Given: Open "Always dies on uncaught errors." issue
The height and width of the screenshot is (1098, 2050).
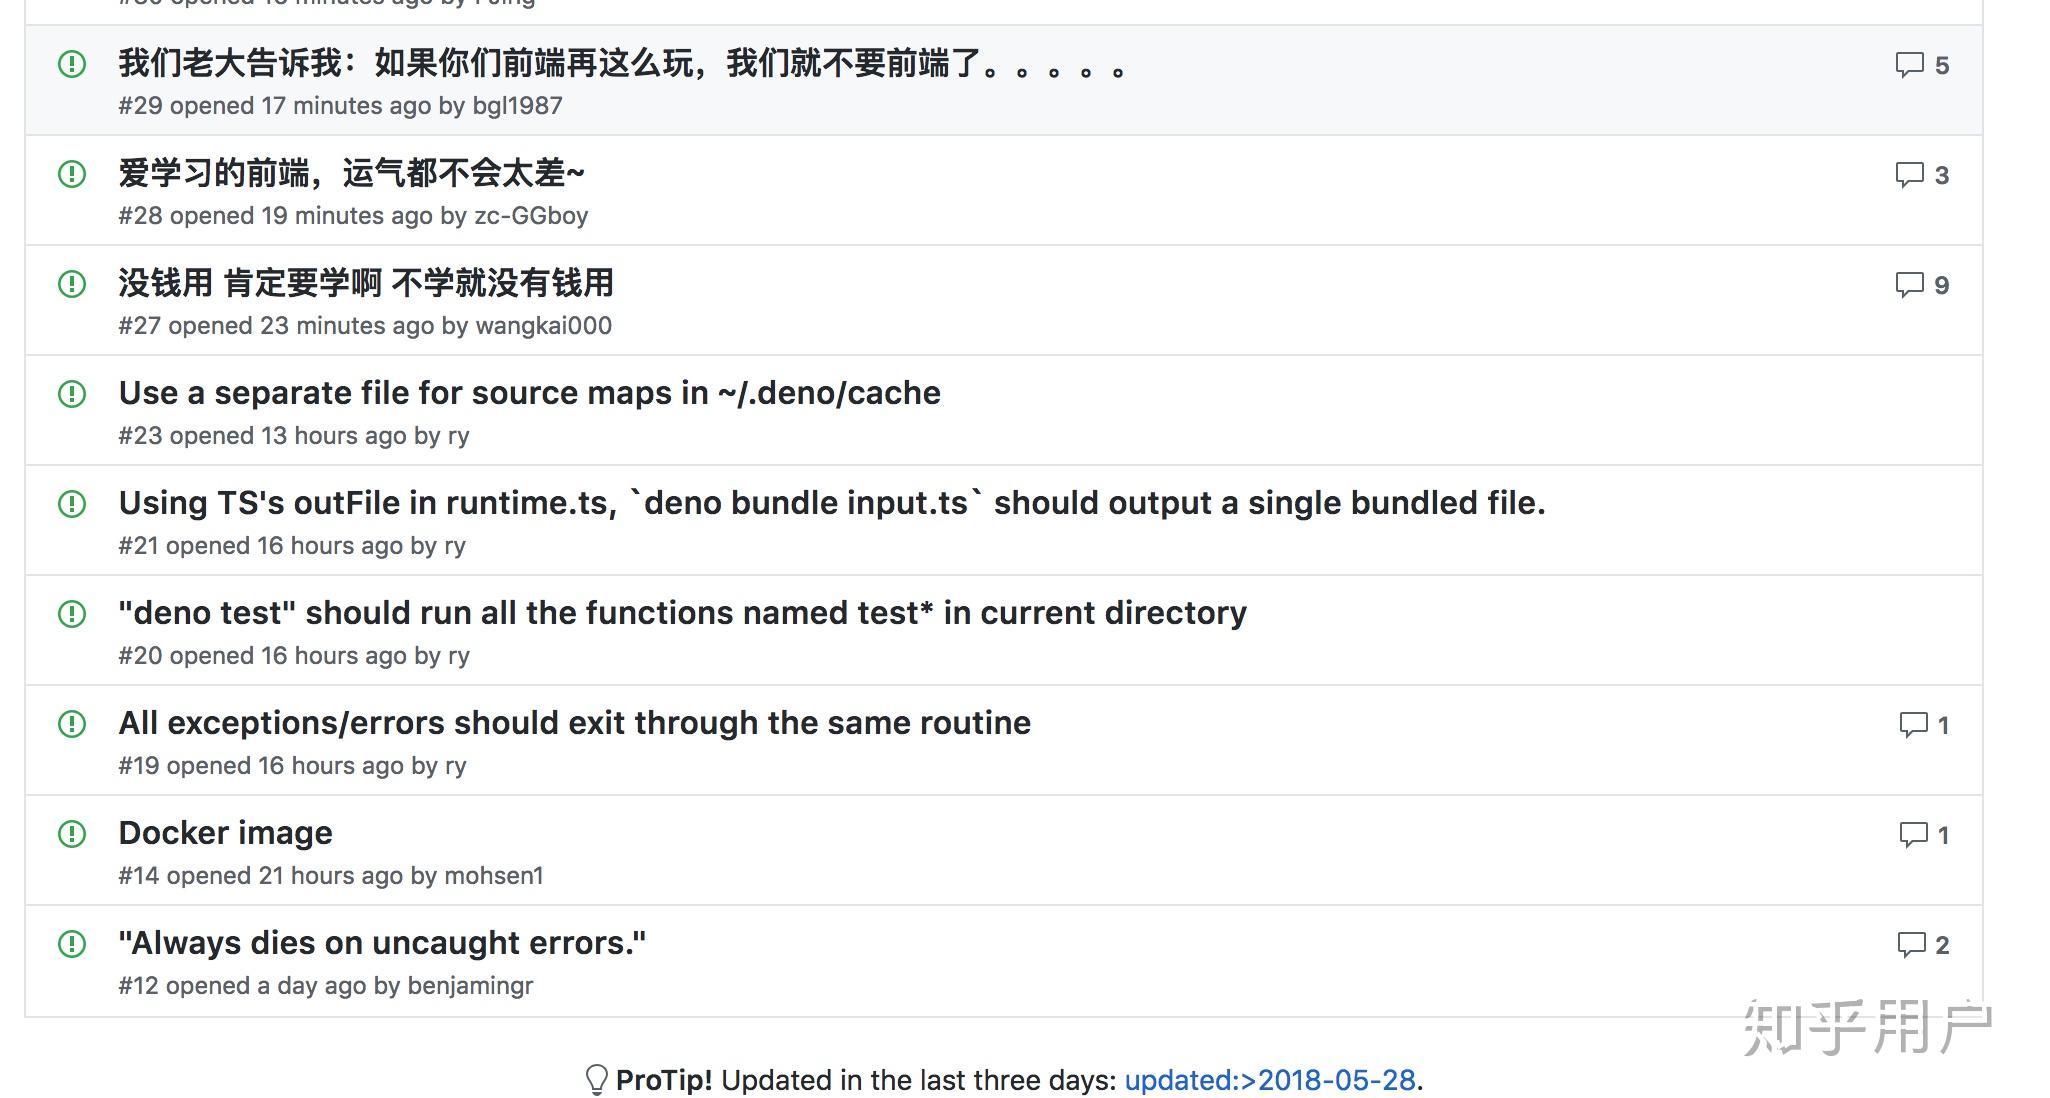Looking at the screenshot, I should [x=382, y=943].
